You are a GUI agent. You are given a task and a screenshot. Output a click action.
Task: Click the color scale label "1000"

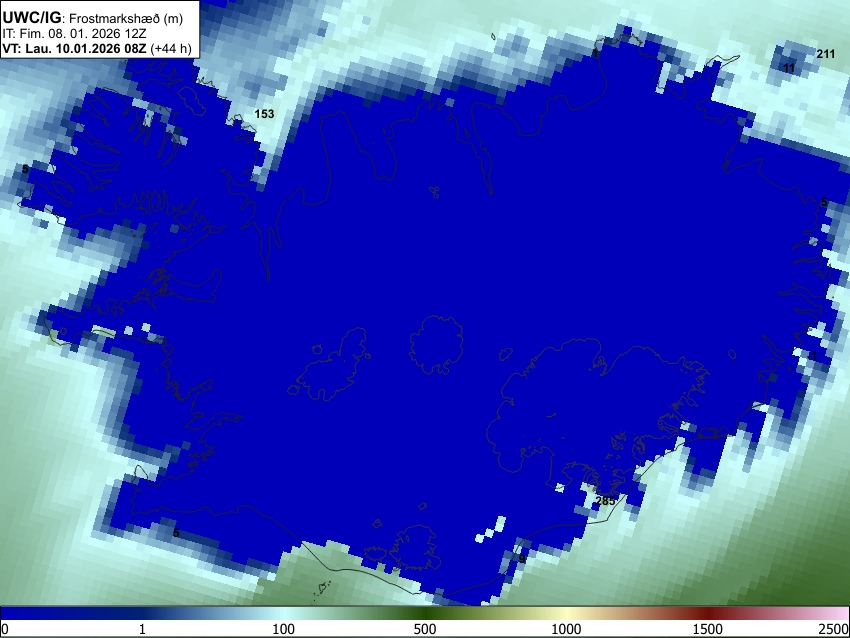click(566, 629)
